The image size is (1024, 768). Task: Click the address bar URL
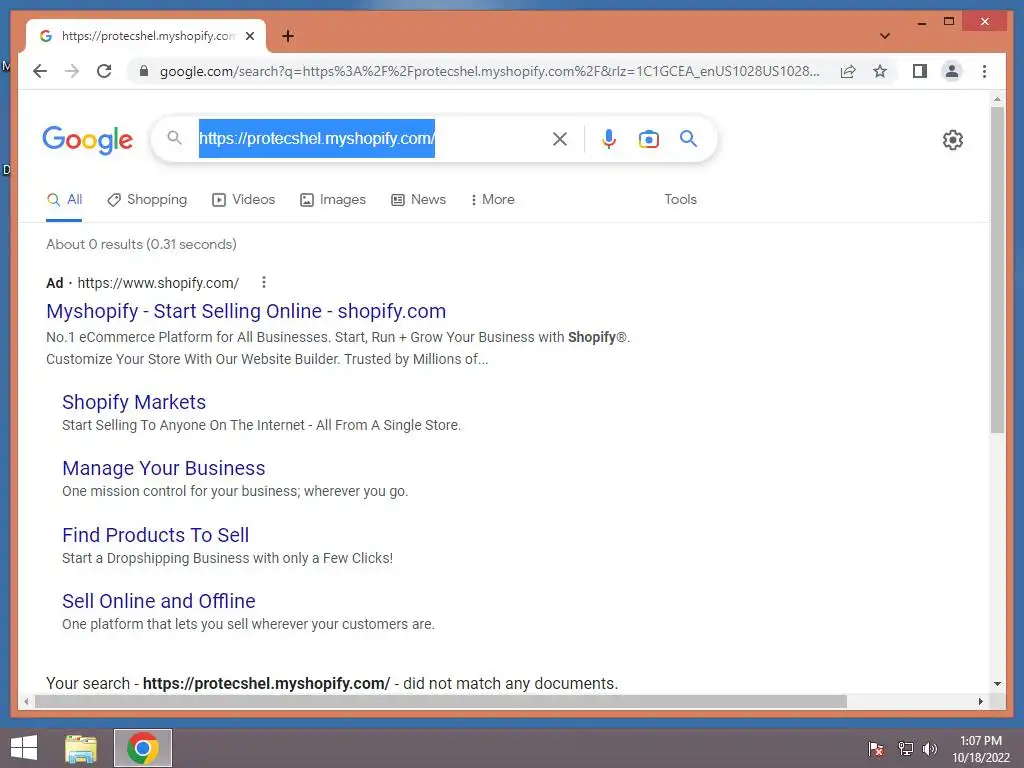[x=489, y=71]
